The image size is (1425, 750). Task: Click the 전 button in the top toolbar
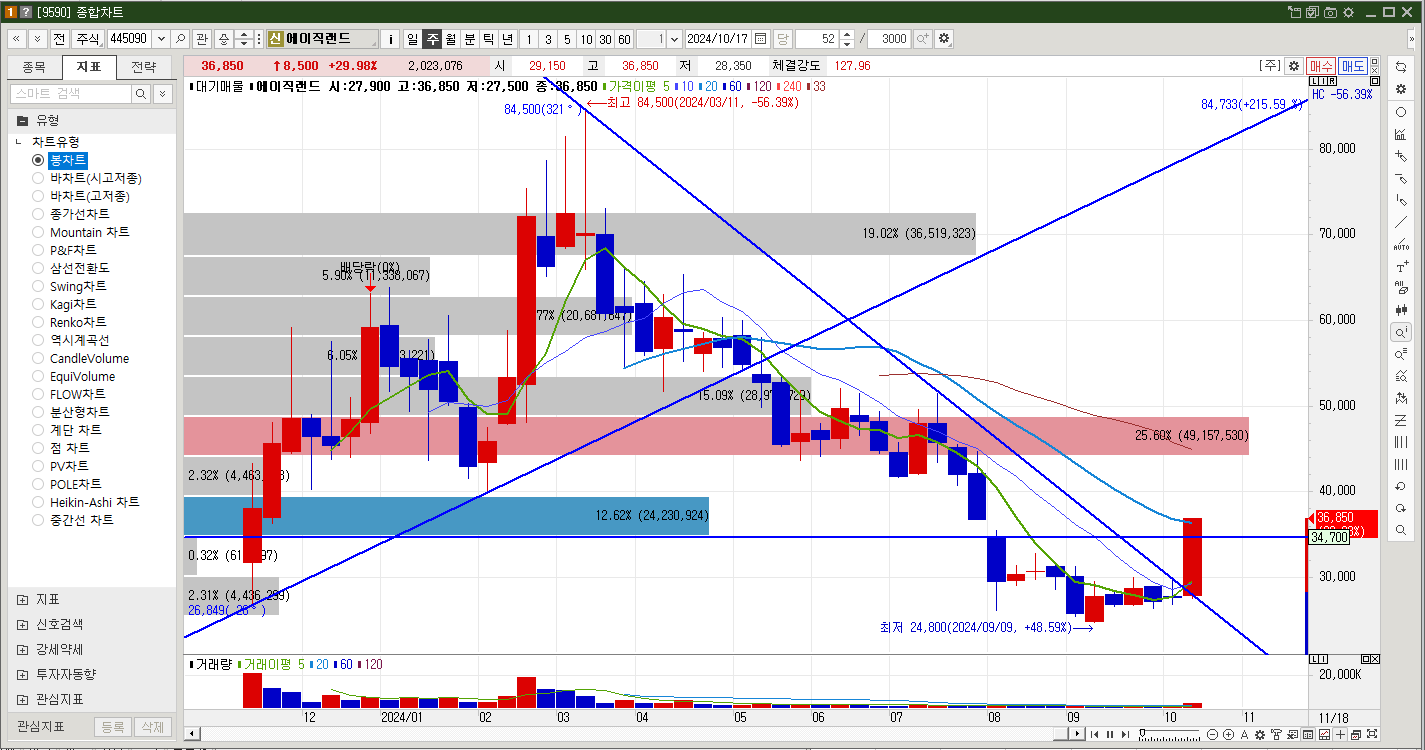59,39
